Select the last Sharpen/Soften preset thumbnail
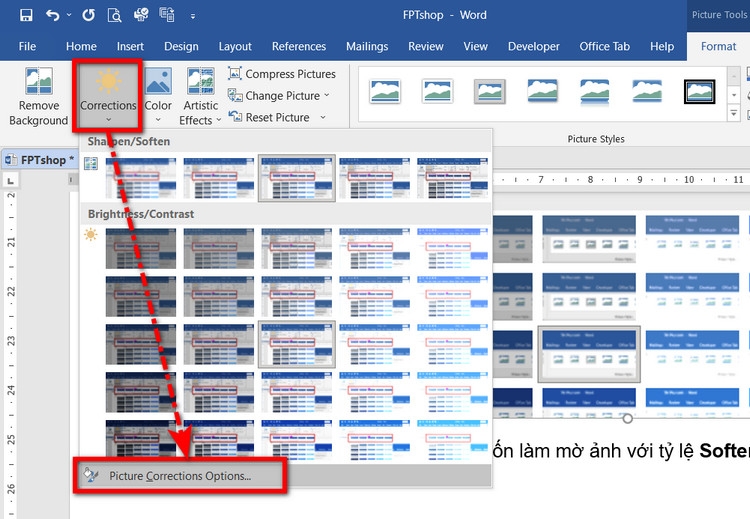This screenshot has width=750, height=519. [452, 178]
